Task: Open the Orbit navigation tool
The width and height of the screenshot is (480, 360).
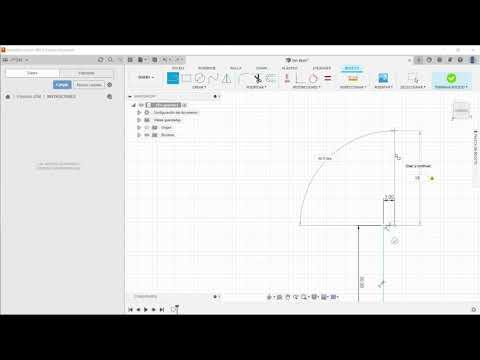Action: [269, 297]
